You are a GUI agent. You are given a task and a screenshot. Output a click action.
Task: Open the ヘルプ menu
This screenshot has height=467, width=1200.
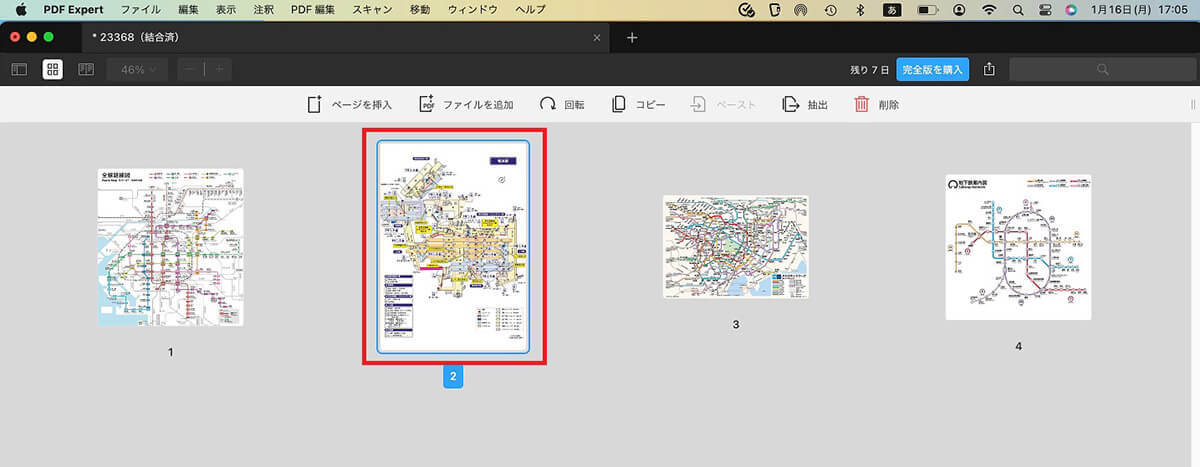click(x=530, y=10)
